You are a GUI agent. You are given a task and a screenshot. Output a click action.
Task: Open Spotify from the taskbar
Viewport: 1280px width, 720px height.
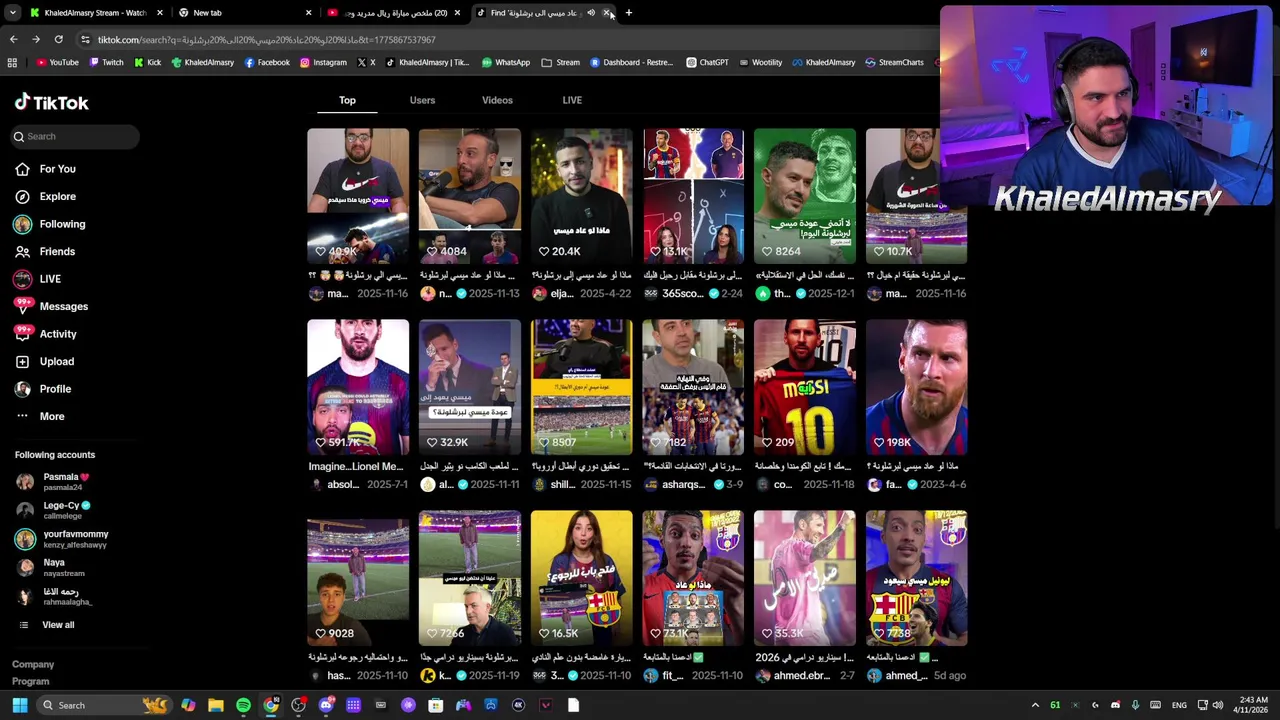pyautogui.click(x=243, y=705)
